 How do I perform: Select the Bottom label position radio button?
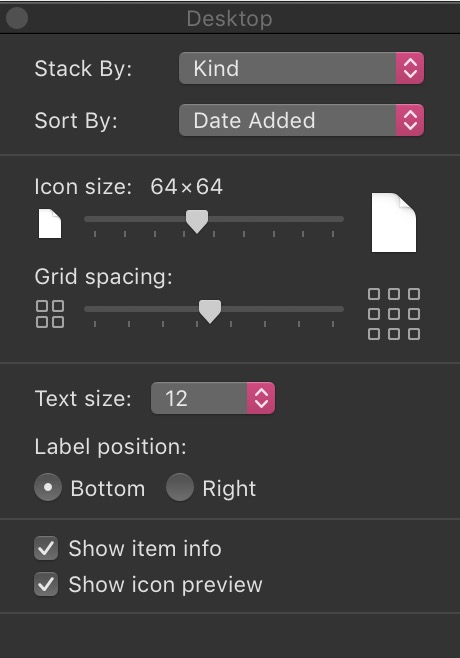(48, 487)
